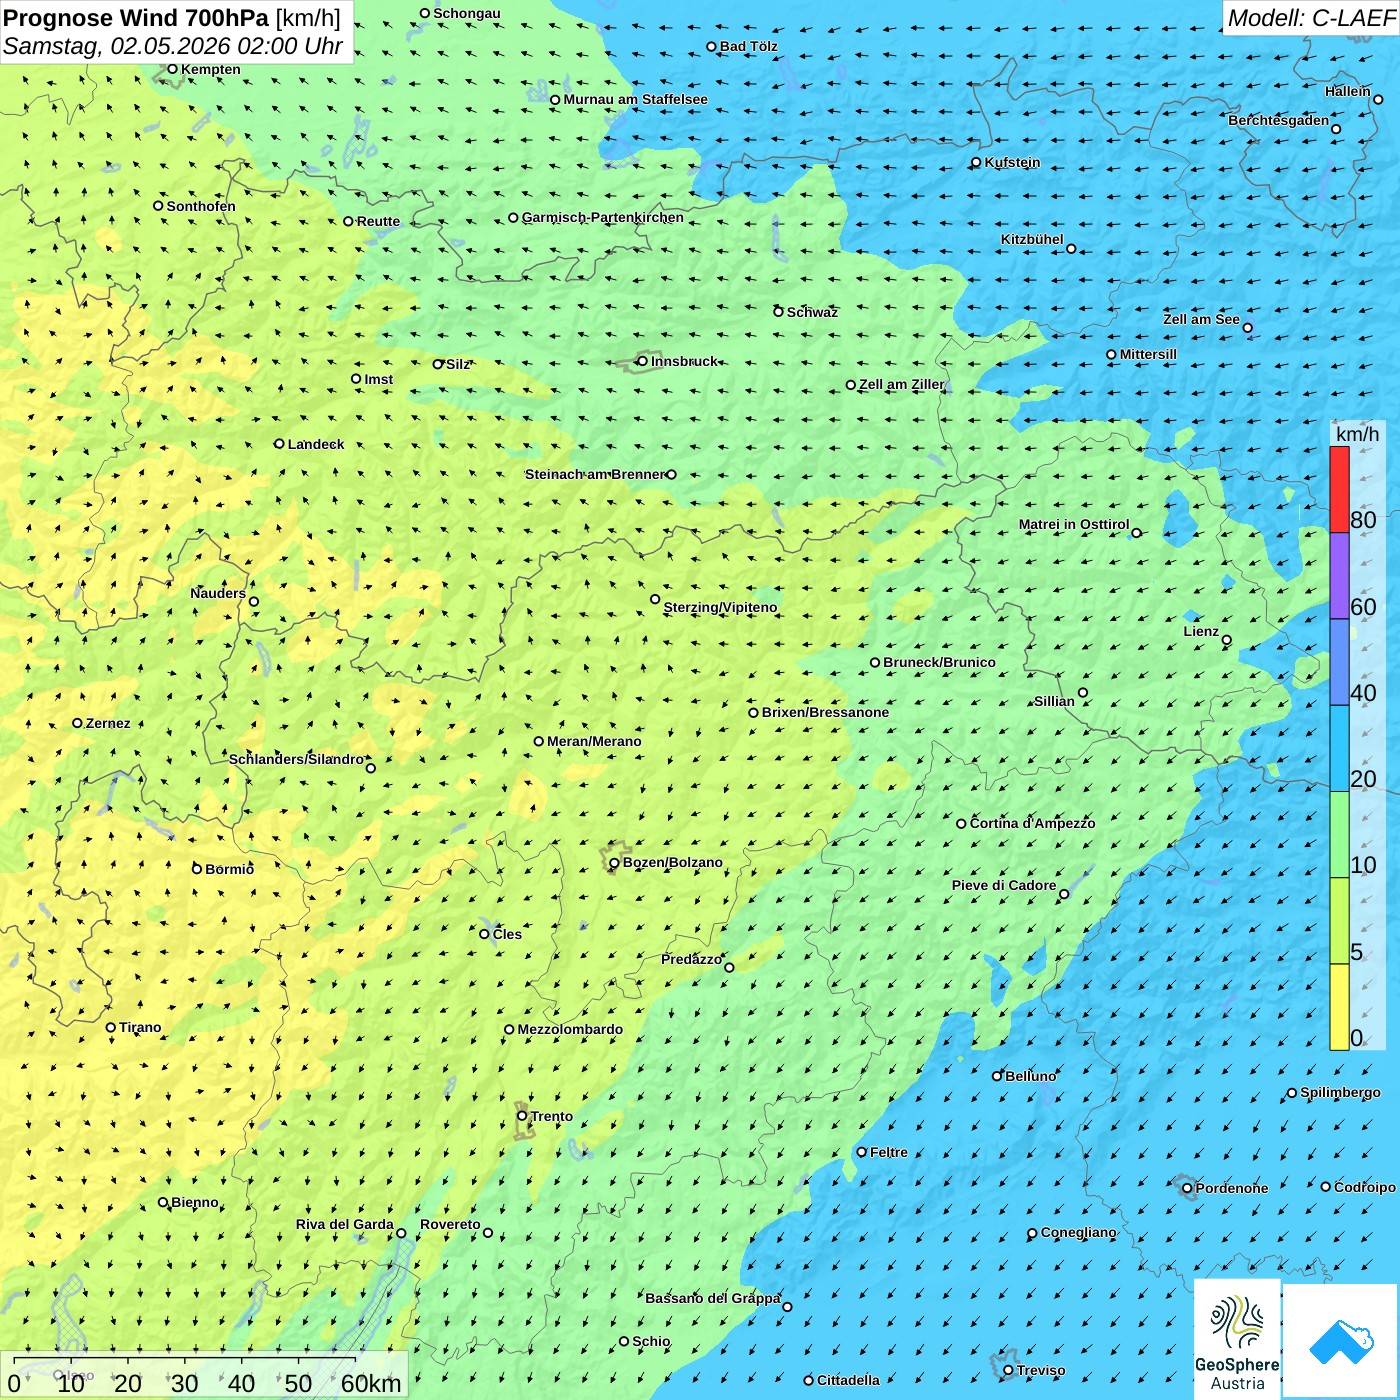Click the "Prognose Wind 700hPa" title
This screenshot has height=1400, width=1400.
coord(137,18)
